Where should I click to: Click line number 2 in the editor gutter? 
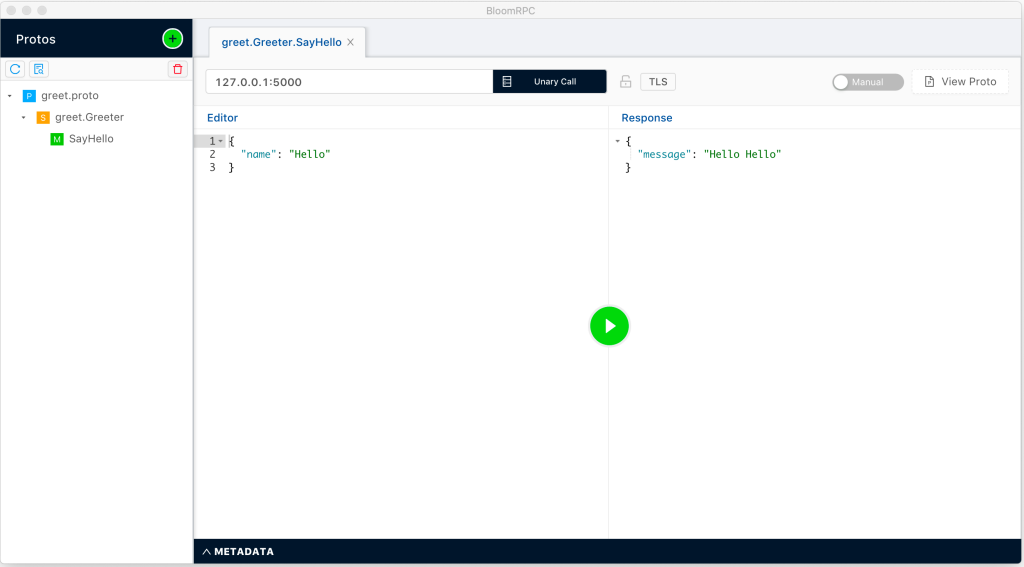(x=212, y=154)
